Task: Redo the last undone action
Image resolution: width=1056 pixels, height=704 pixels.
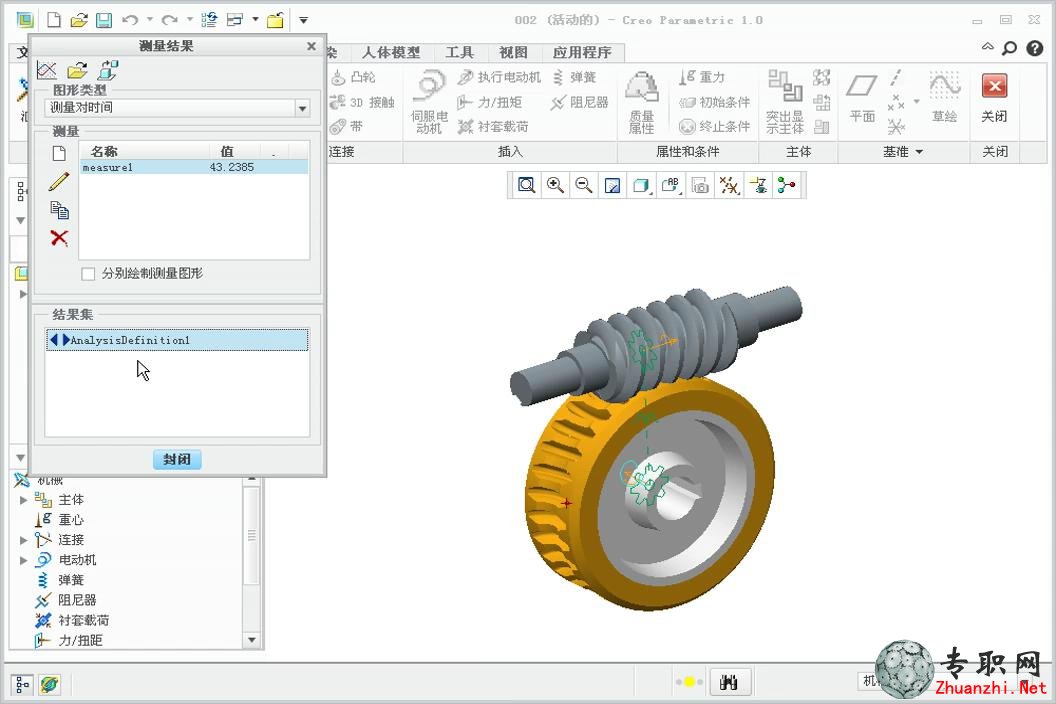Action: (x=169, y=20)
